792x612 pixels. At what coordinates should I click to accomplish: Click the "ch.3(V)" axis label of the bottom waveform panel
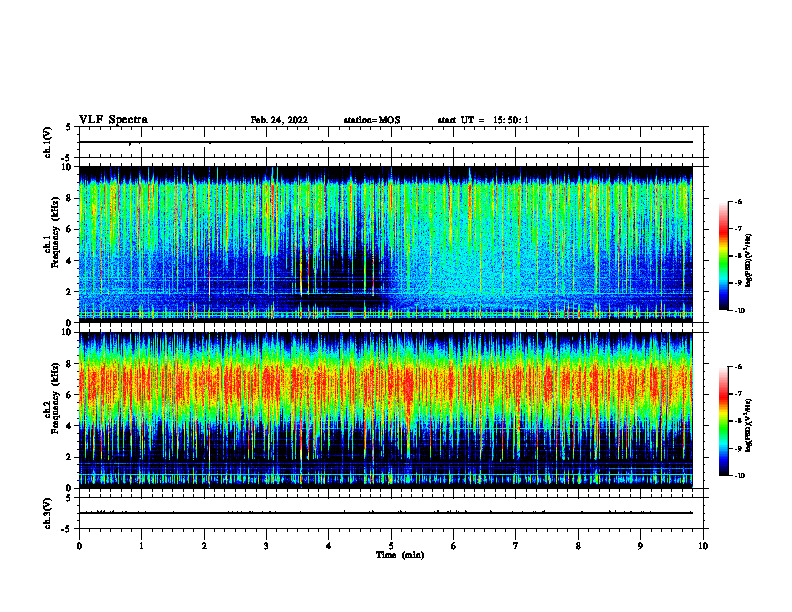[47, 513]
